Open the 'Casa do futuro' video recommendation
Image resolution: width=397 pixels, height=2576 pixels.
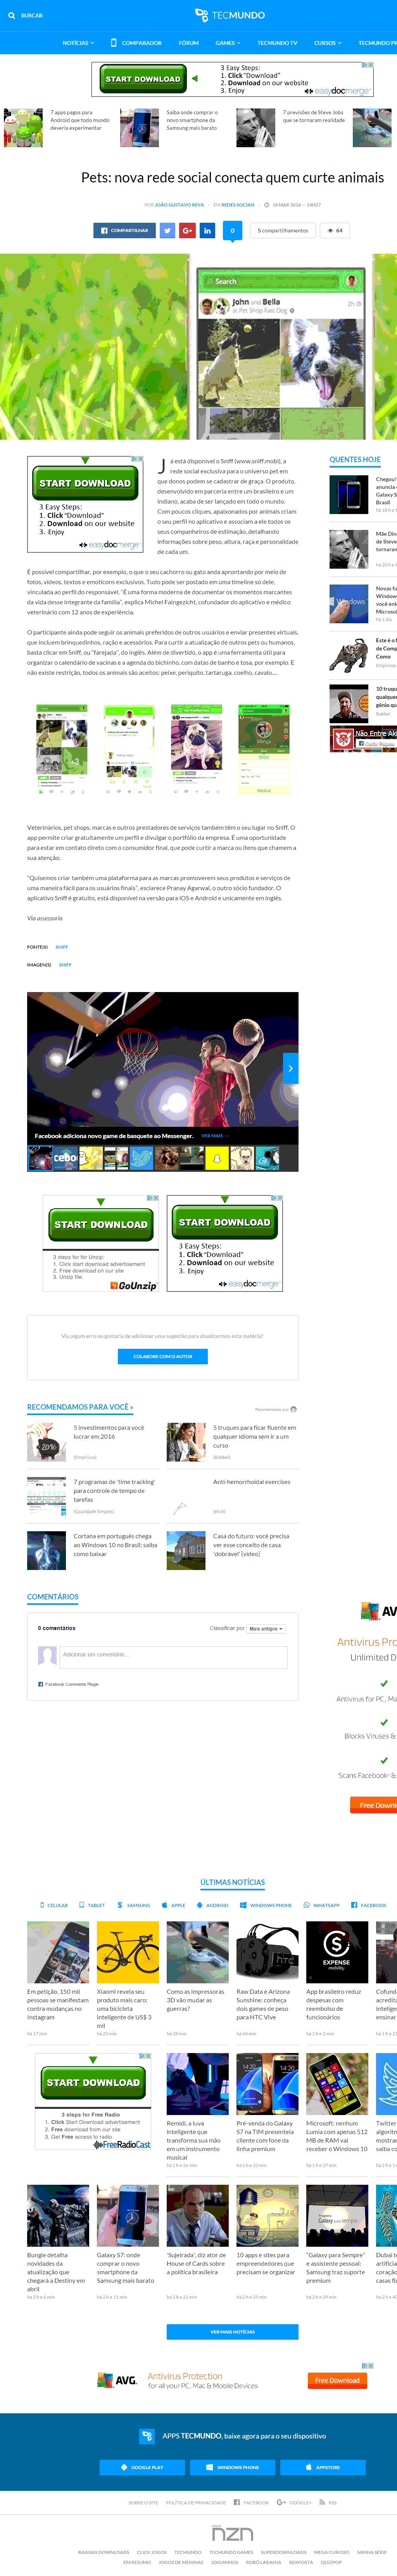pos(251,1545)
